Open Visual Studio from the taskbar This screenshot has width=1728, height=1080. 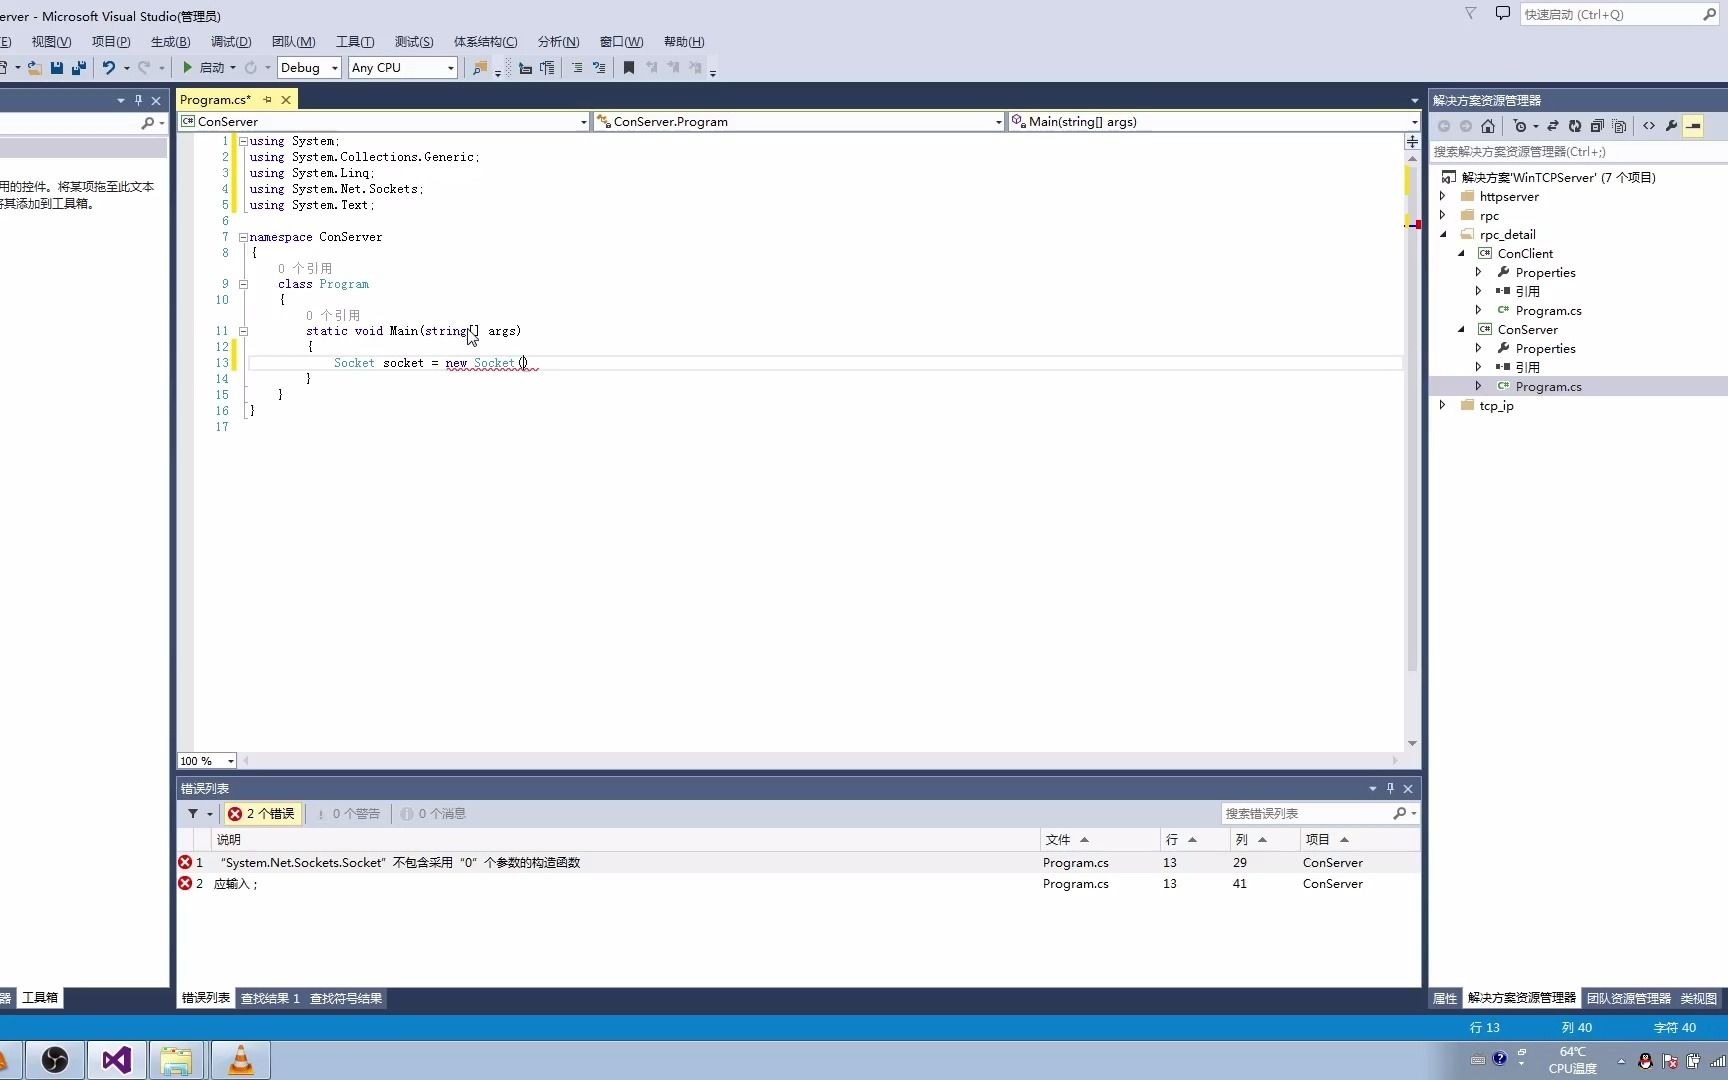pos(117,1060)
